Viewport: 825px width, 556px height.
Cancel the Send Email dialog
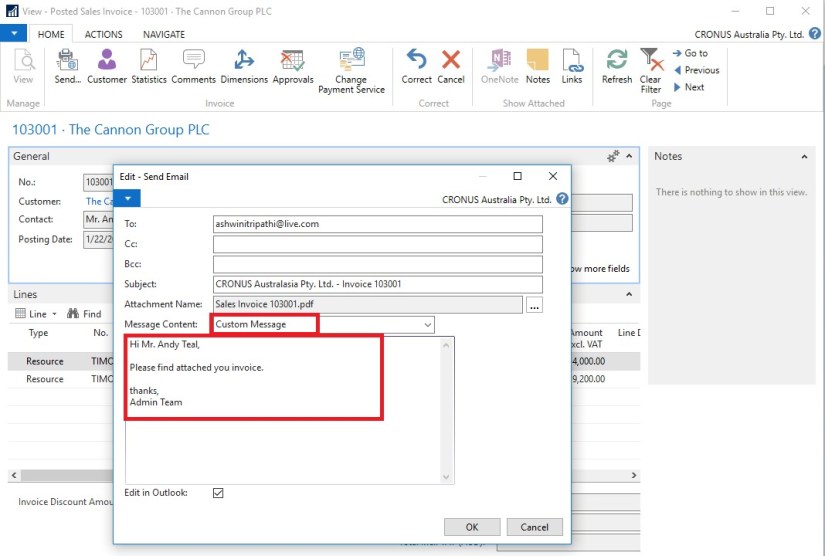pos(534,527)
